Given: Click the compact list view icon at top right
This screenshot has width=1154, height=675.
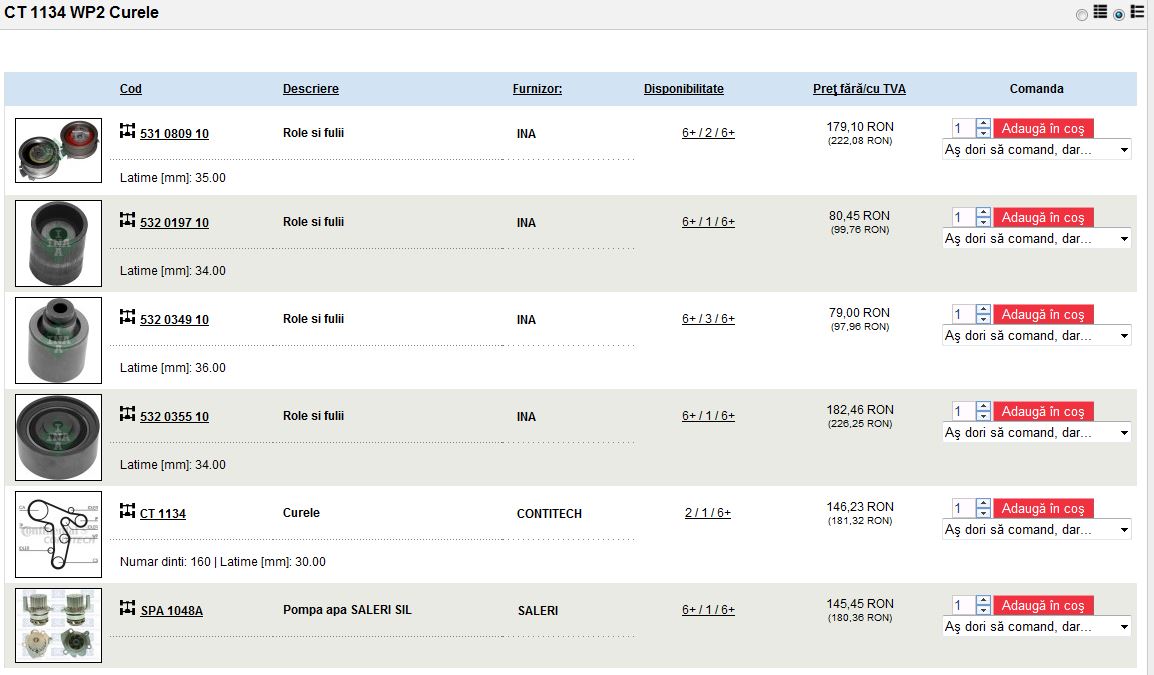Looking at the screenshot, I should click(x=1100, y=12).
